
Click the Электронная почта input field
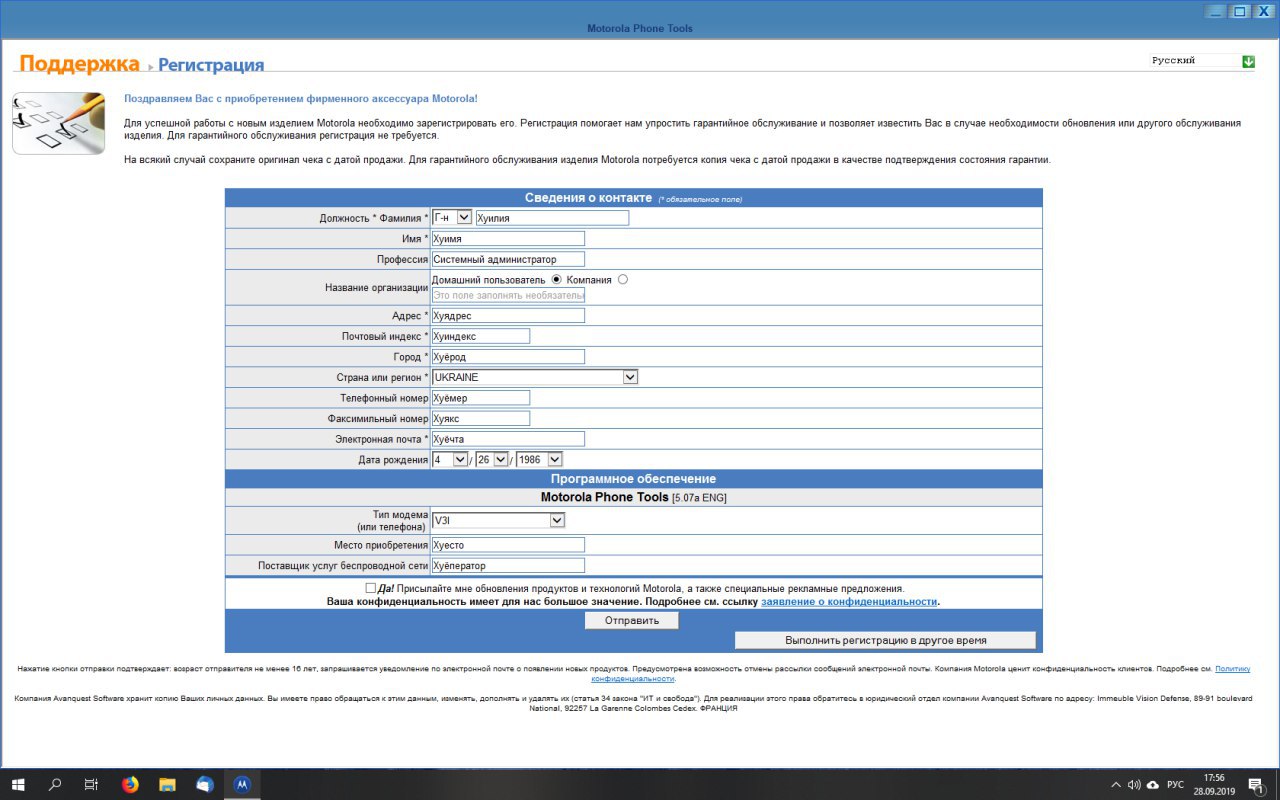508,438
